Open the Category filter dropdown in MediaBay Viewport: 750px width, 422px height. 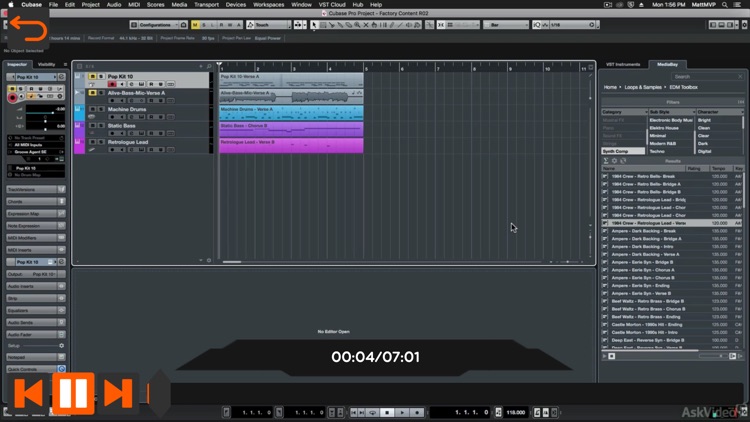(x=624, y=112)
